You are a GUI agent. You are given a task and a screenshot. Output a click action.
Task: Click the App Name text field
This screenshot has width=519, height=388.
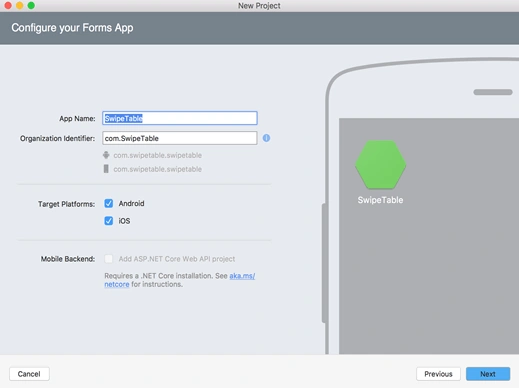pyautogui.click(x=180, y=118)
